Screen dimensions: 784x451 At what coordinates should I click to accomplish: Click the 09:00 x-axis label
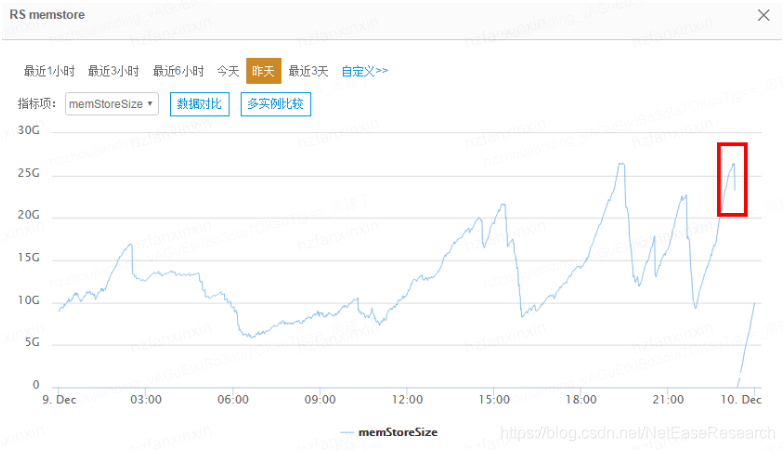[x=320, y=400]
